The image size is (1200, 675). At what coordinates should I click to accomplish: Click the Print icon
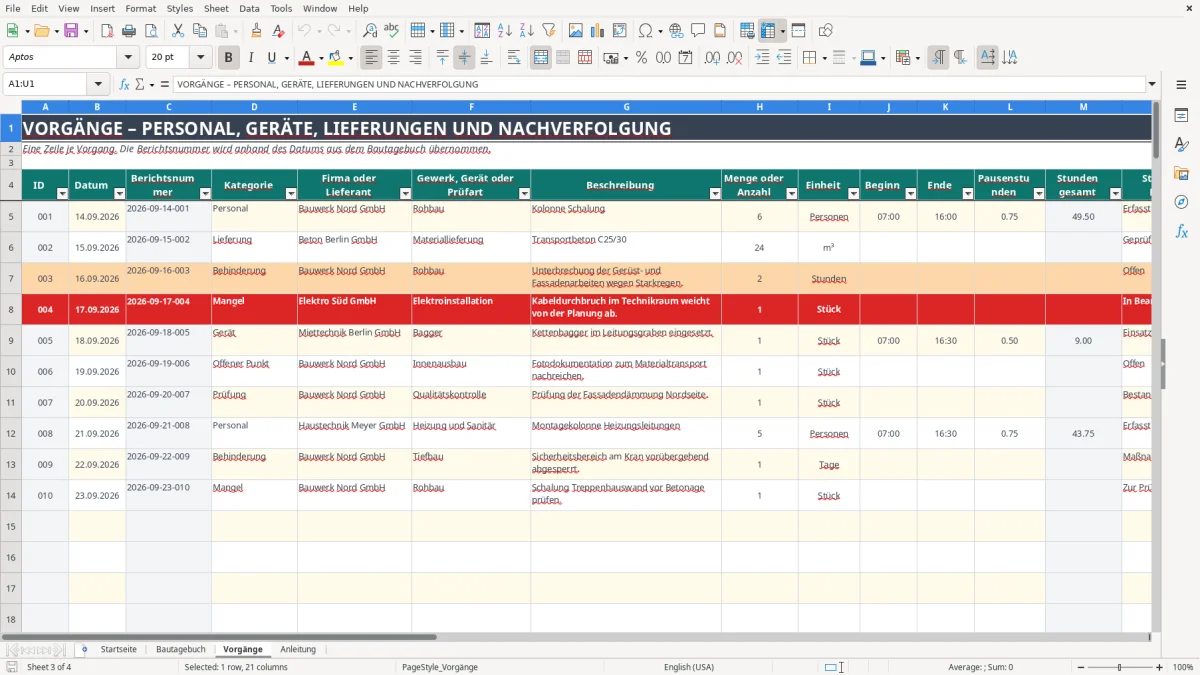coord(129,31)
